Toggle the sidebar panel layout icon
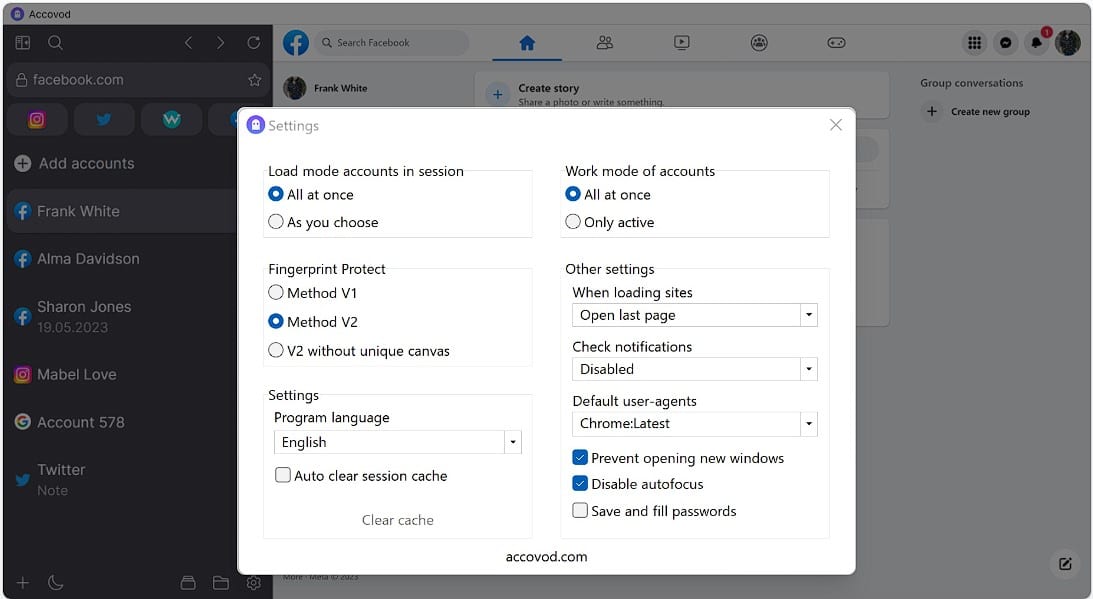The height and width of the screenshot is (599, 1093). (x=23, y=43)
